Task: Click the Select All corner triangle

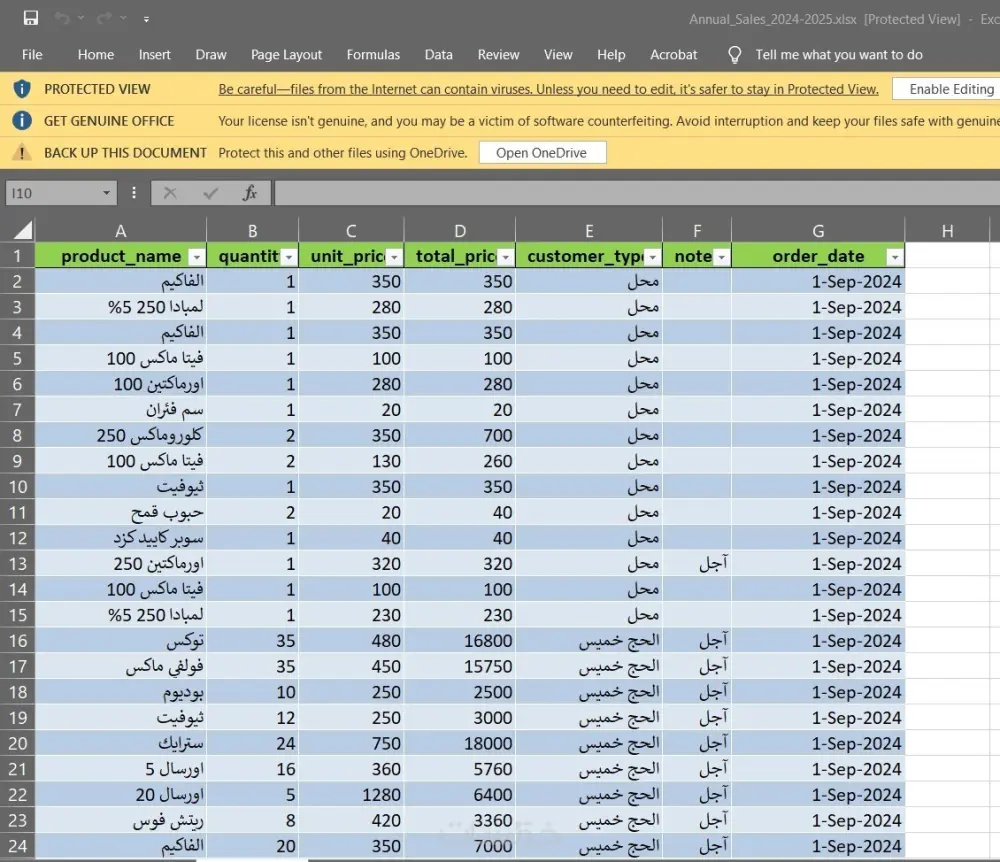Action: pos(22,230)
